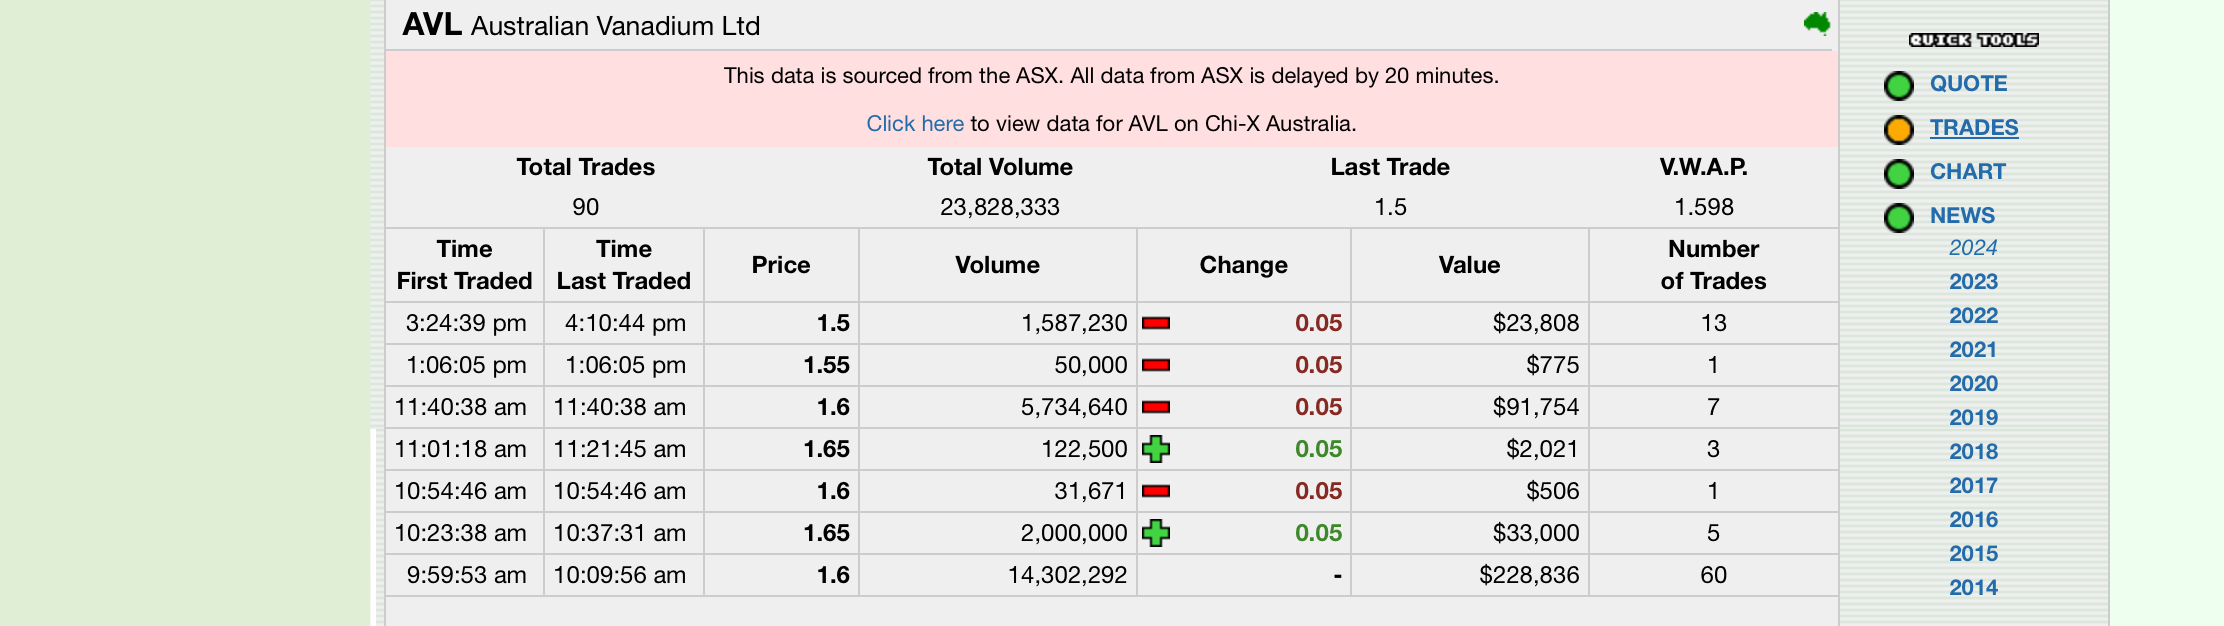
Task: Open the QUOTE quick tool link
Action: point(1968,84)
